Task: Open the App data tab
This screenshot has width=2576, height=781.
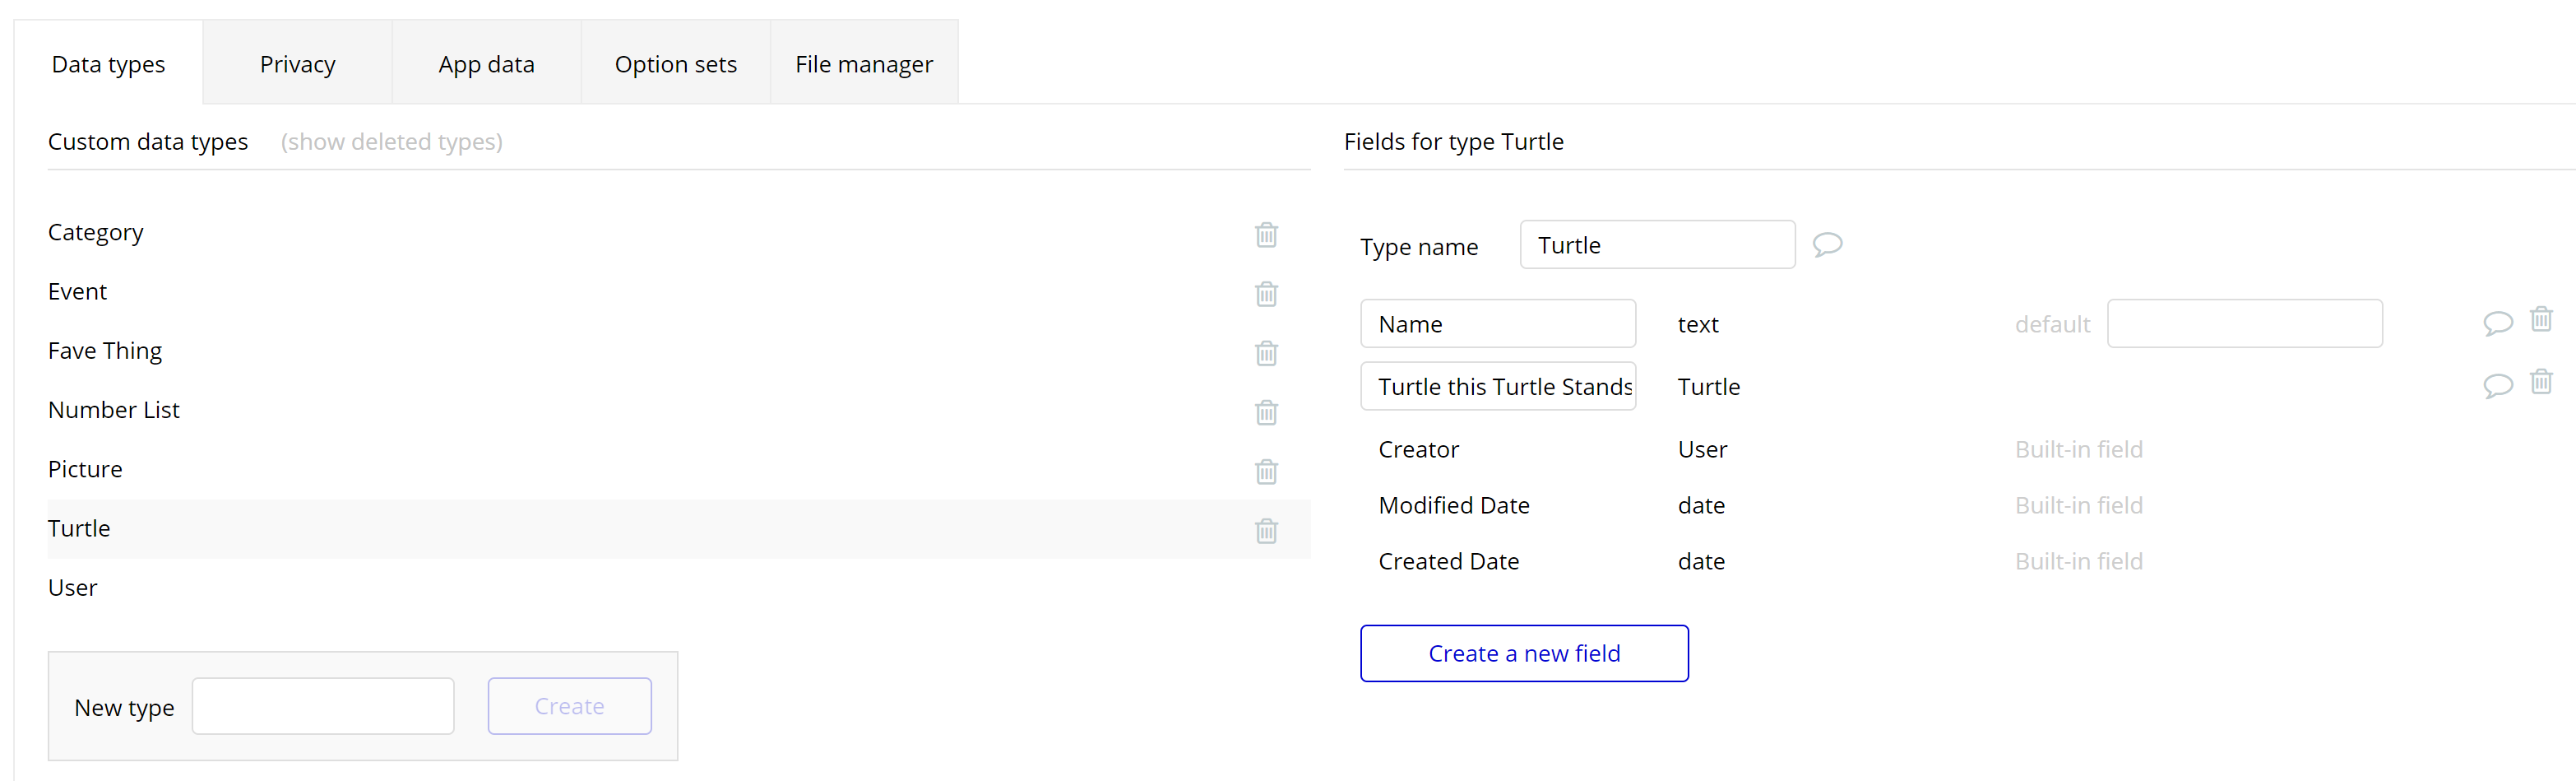Action: [x=486, y=64]
